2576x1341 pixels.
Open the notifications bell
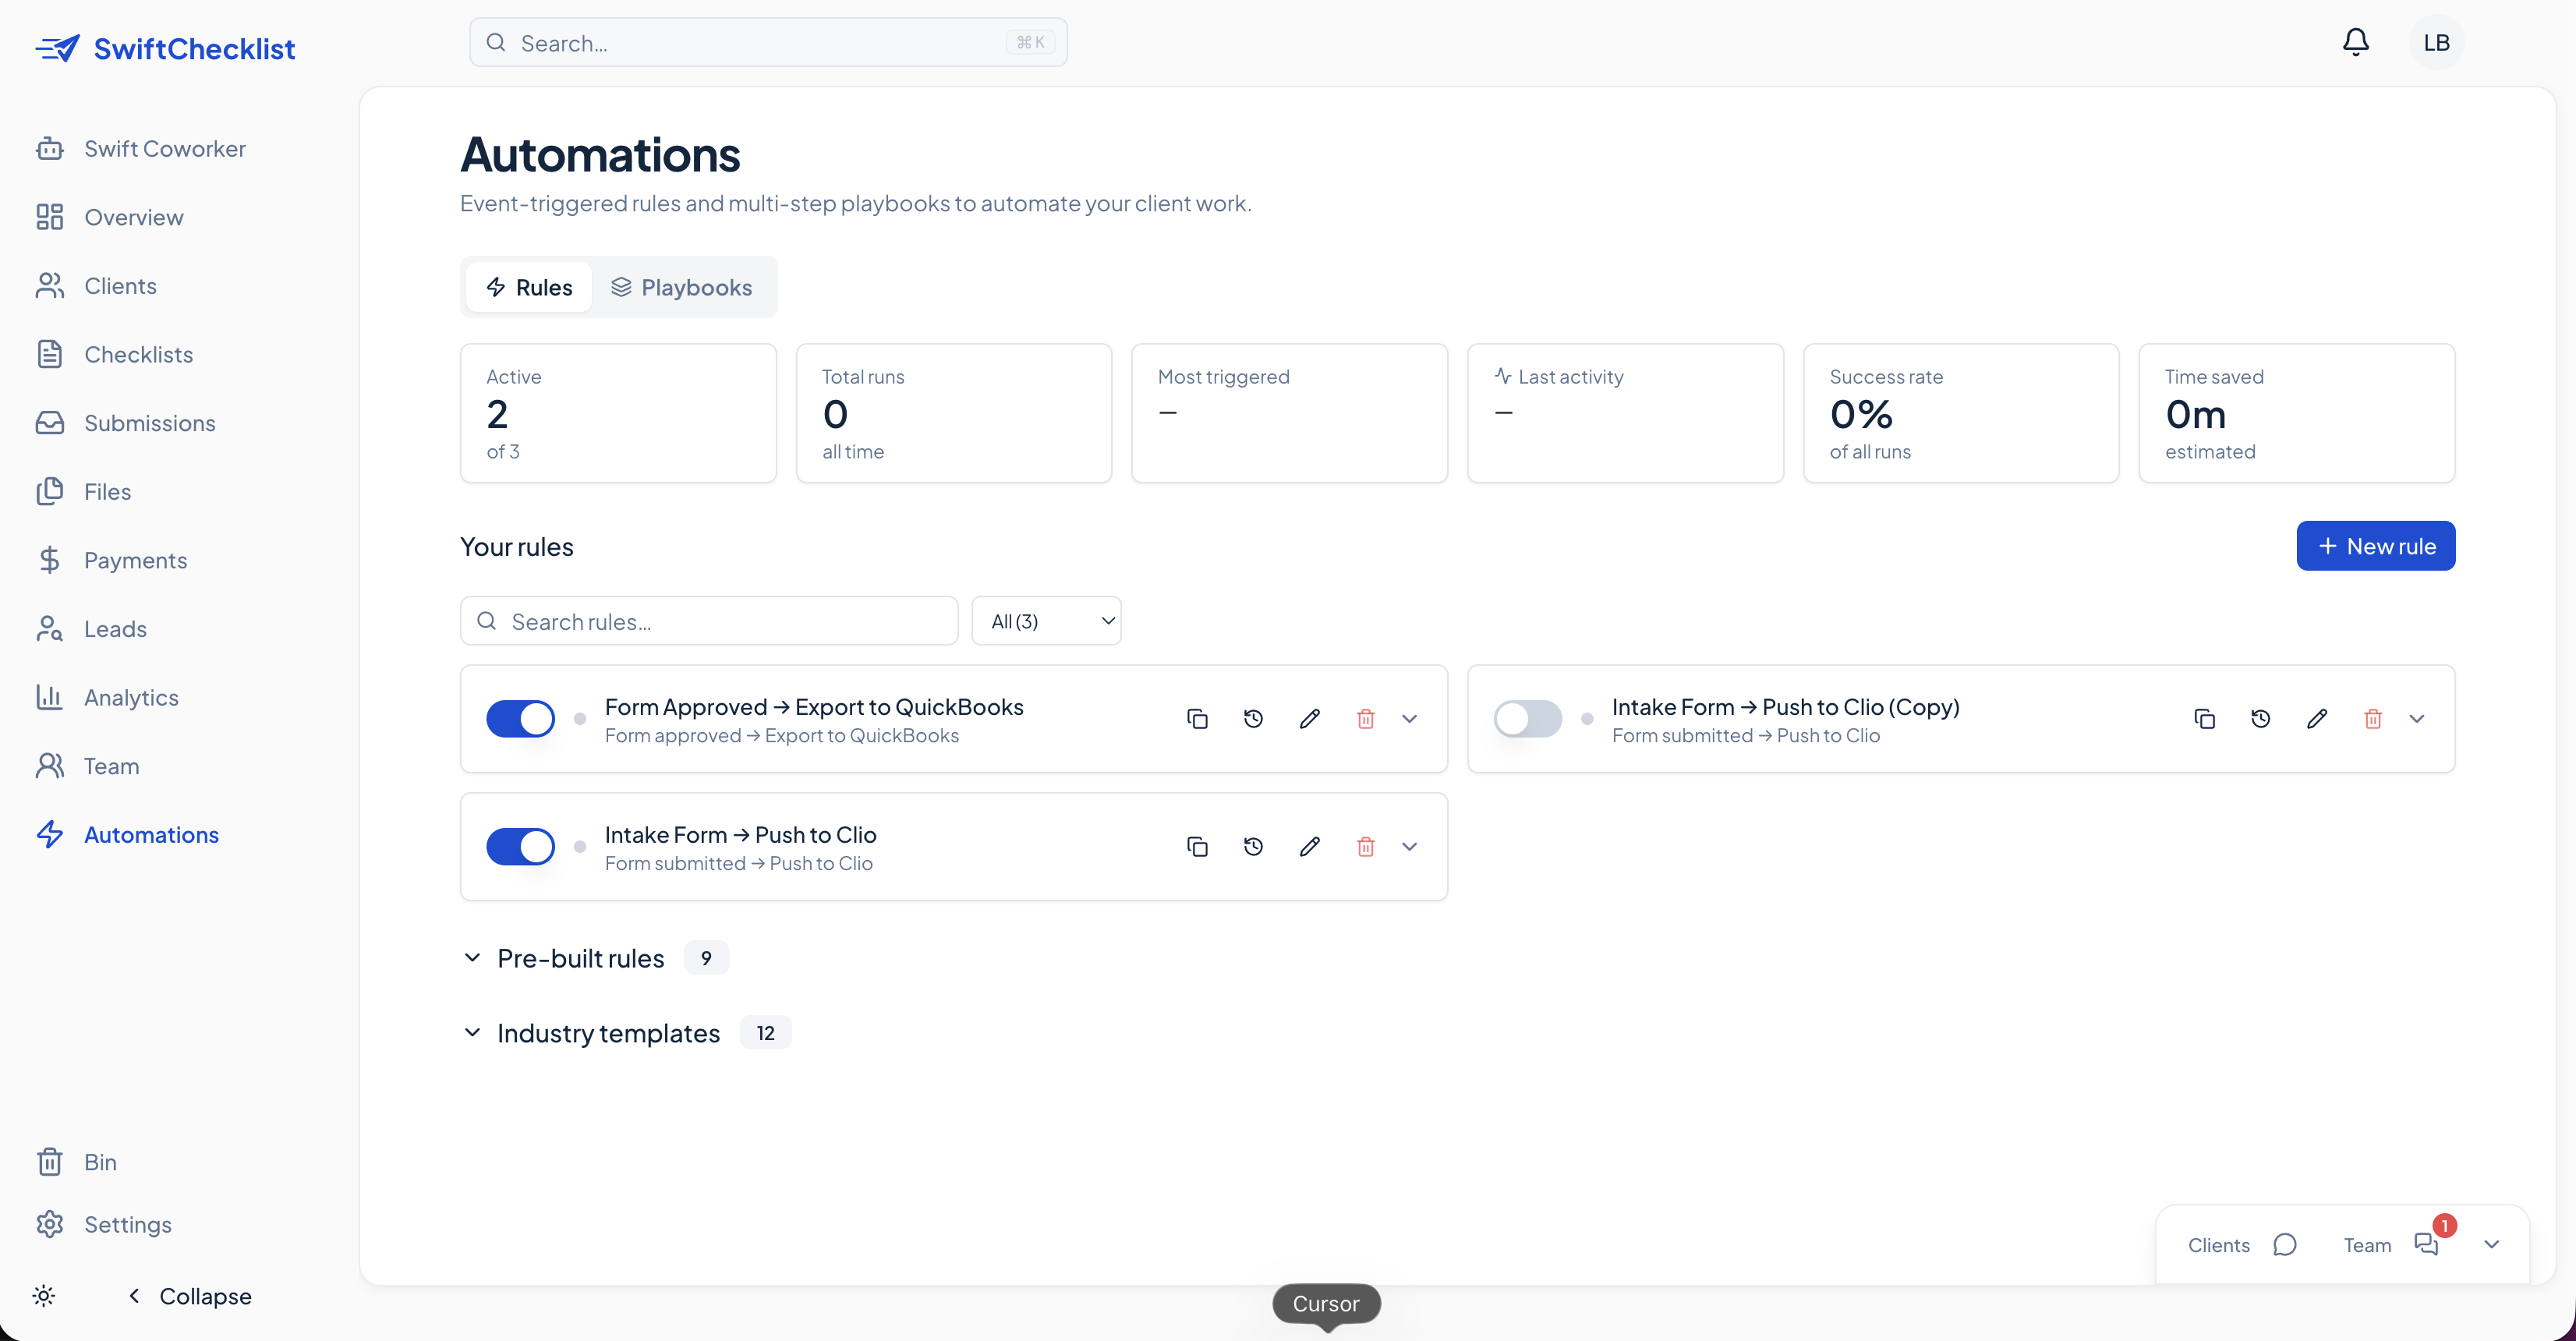click(2355, 42)
